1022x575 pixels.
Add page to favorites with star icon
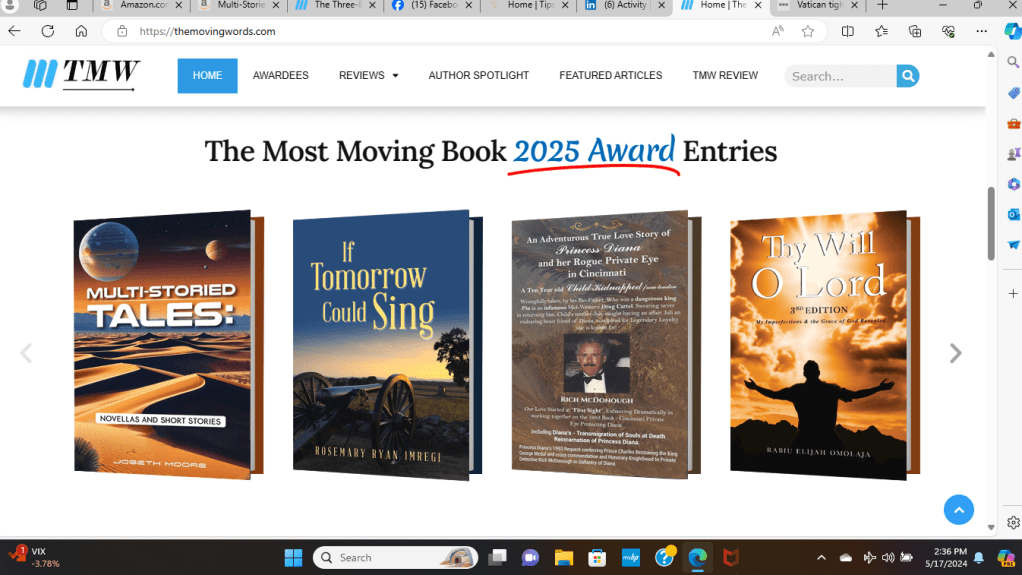tap(808, 31)
